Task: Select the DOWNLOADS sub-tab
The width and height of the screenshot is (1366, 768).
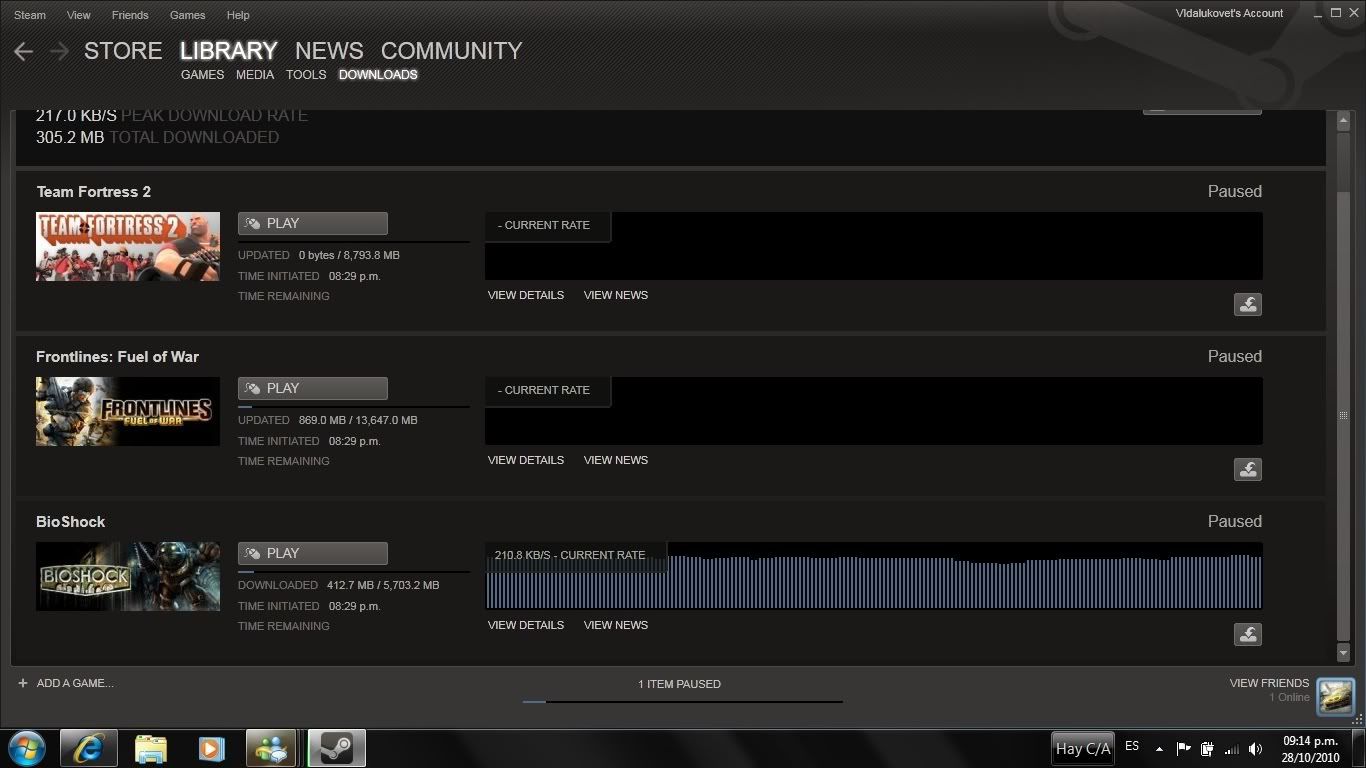Action: point(378,75)
